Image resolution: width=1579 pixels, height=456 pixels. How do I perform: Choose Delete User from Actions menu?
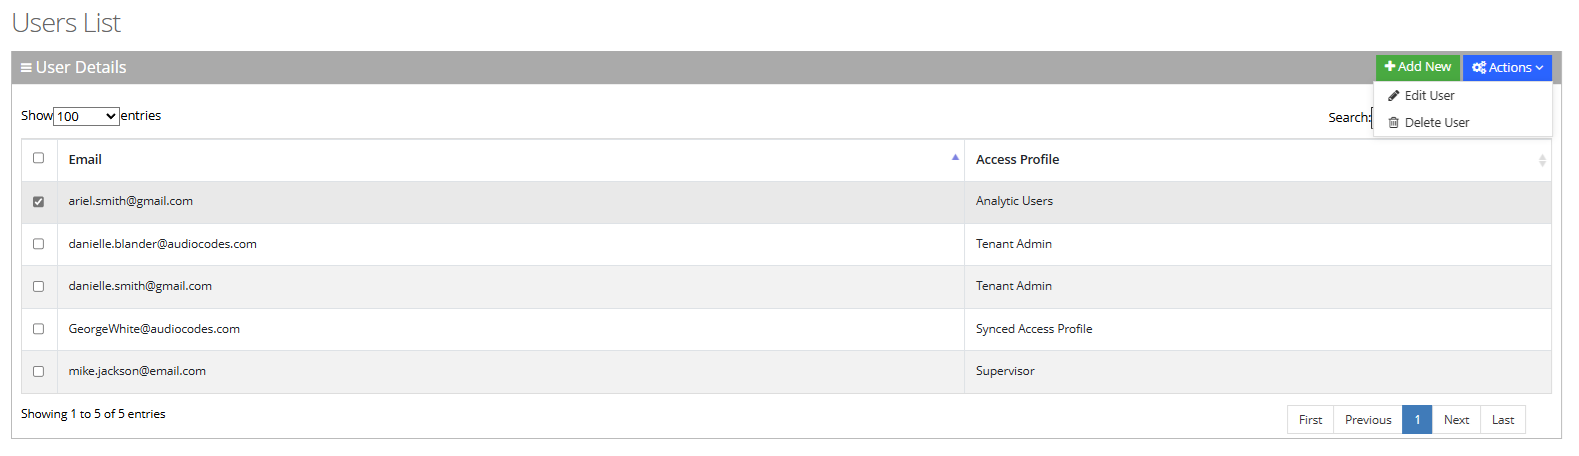coord(1436,123)
